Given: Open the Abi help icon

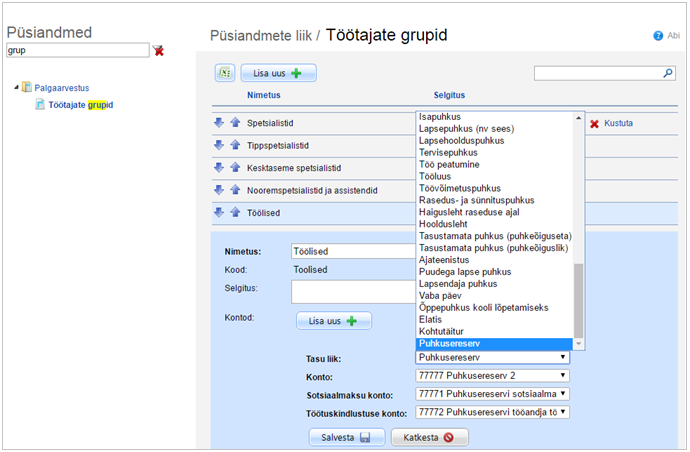Looking at the screenshot, I should 658,36.
